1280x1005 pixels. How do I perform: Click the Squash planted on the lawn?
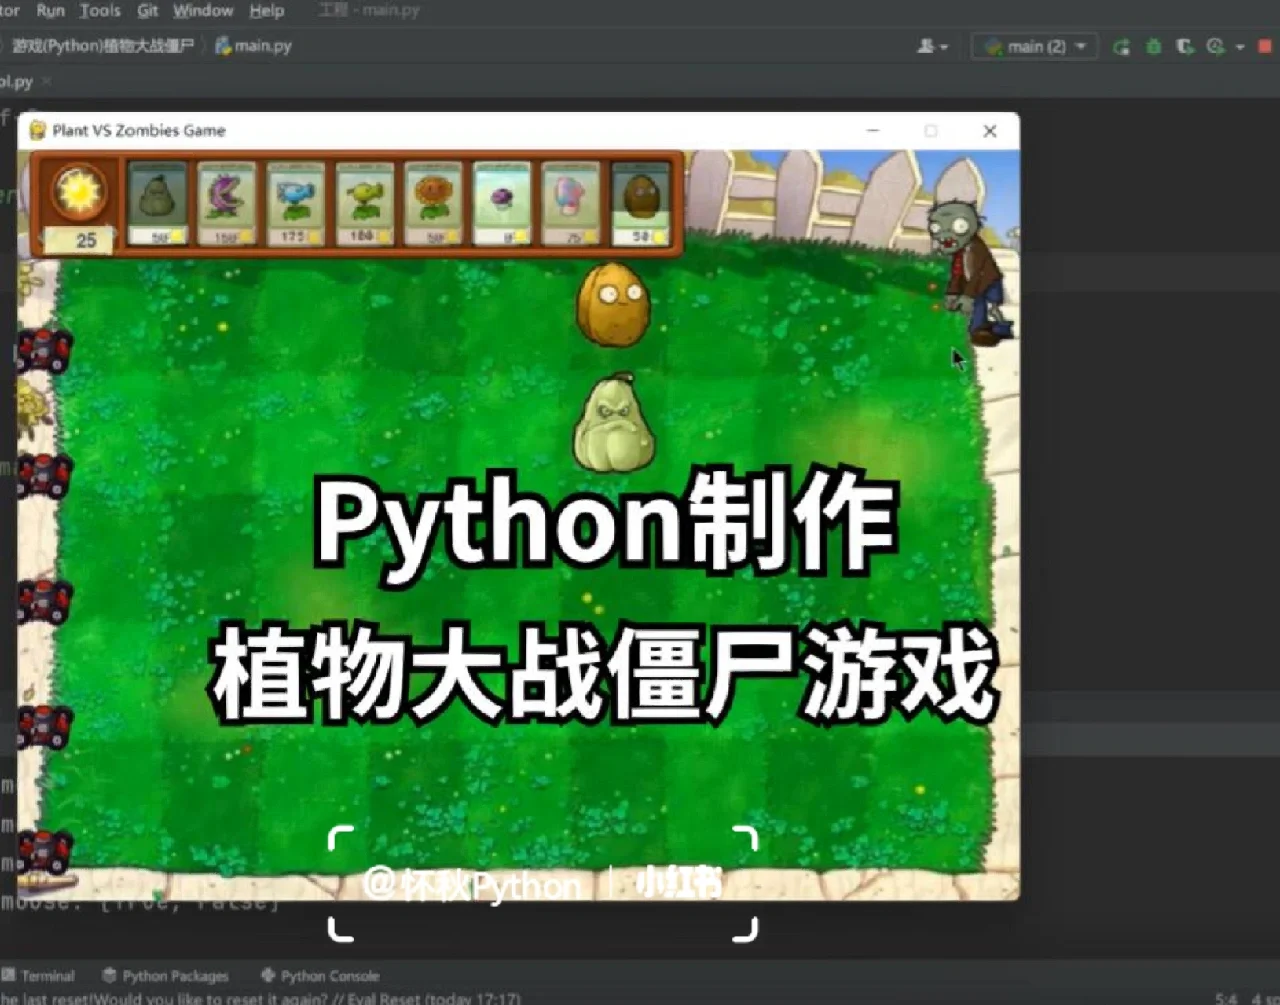(x=613, y=422)
